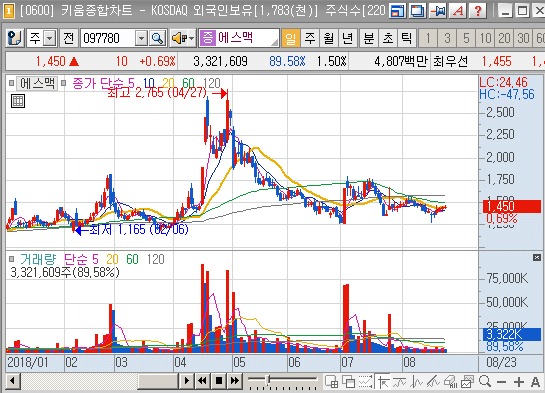Click the interval 20 button

[504, 38]
